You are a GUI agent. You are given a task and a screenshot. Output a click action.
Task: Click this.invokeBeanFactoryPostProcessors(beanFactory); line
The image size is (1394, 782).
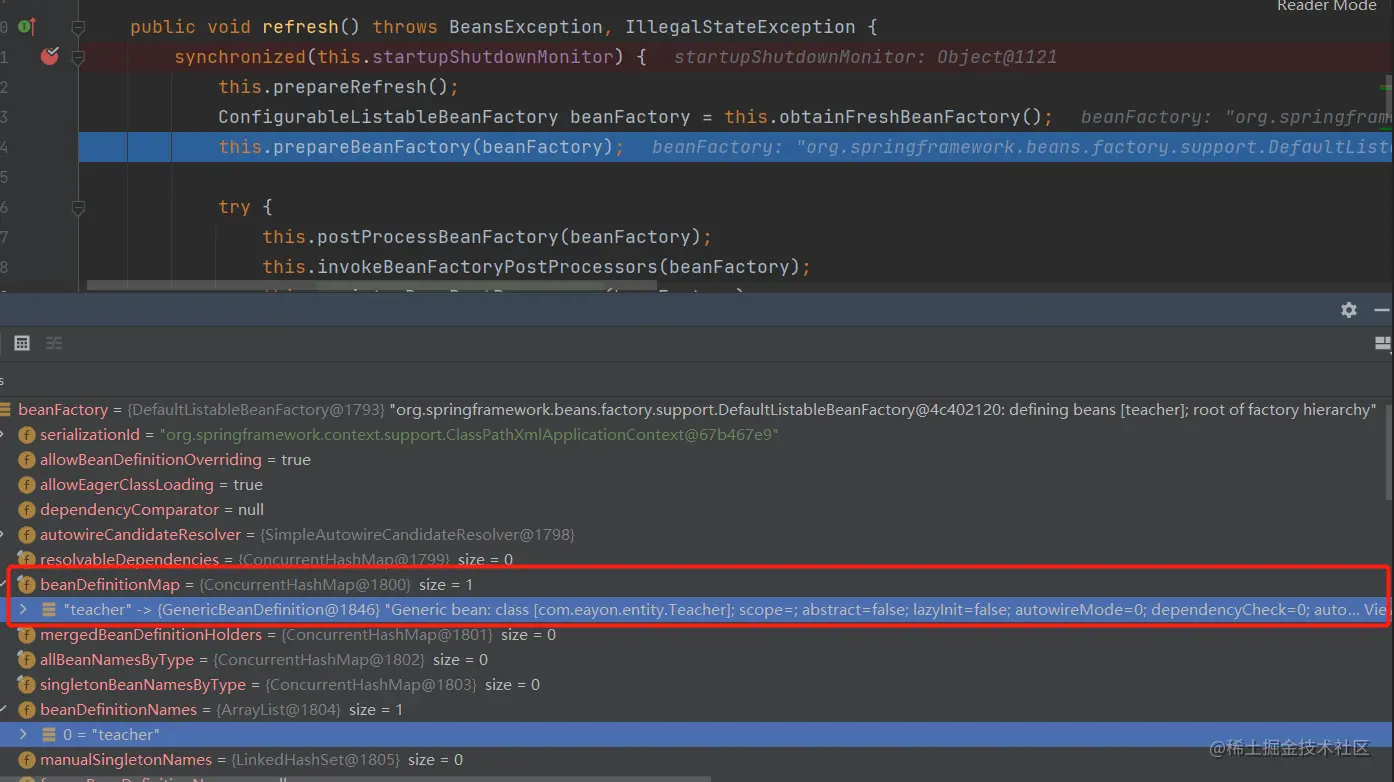536,267
